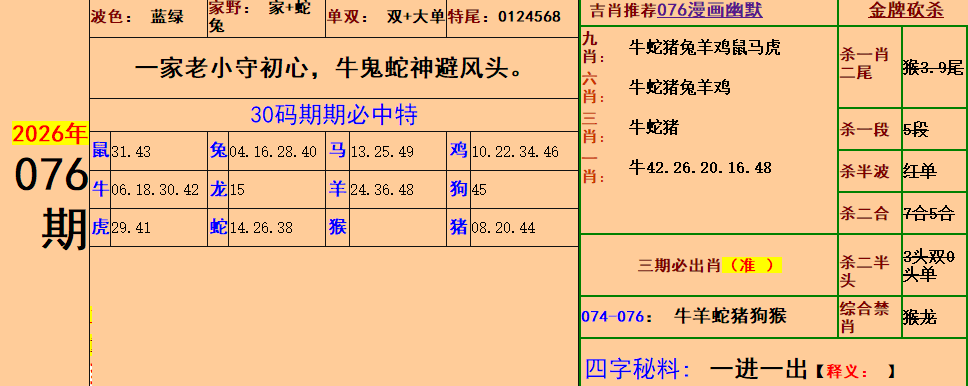968x386 pixels.
Task: Click the 蛇 zodiac label in number table
Action: (219, 227)
